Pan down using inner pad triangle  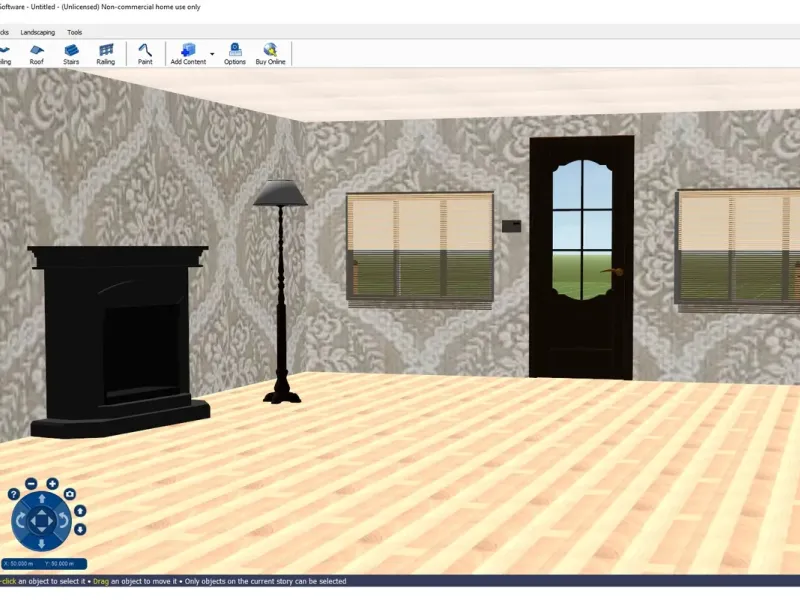coord(42,530)
